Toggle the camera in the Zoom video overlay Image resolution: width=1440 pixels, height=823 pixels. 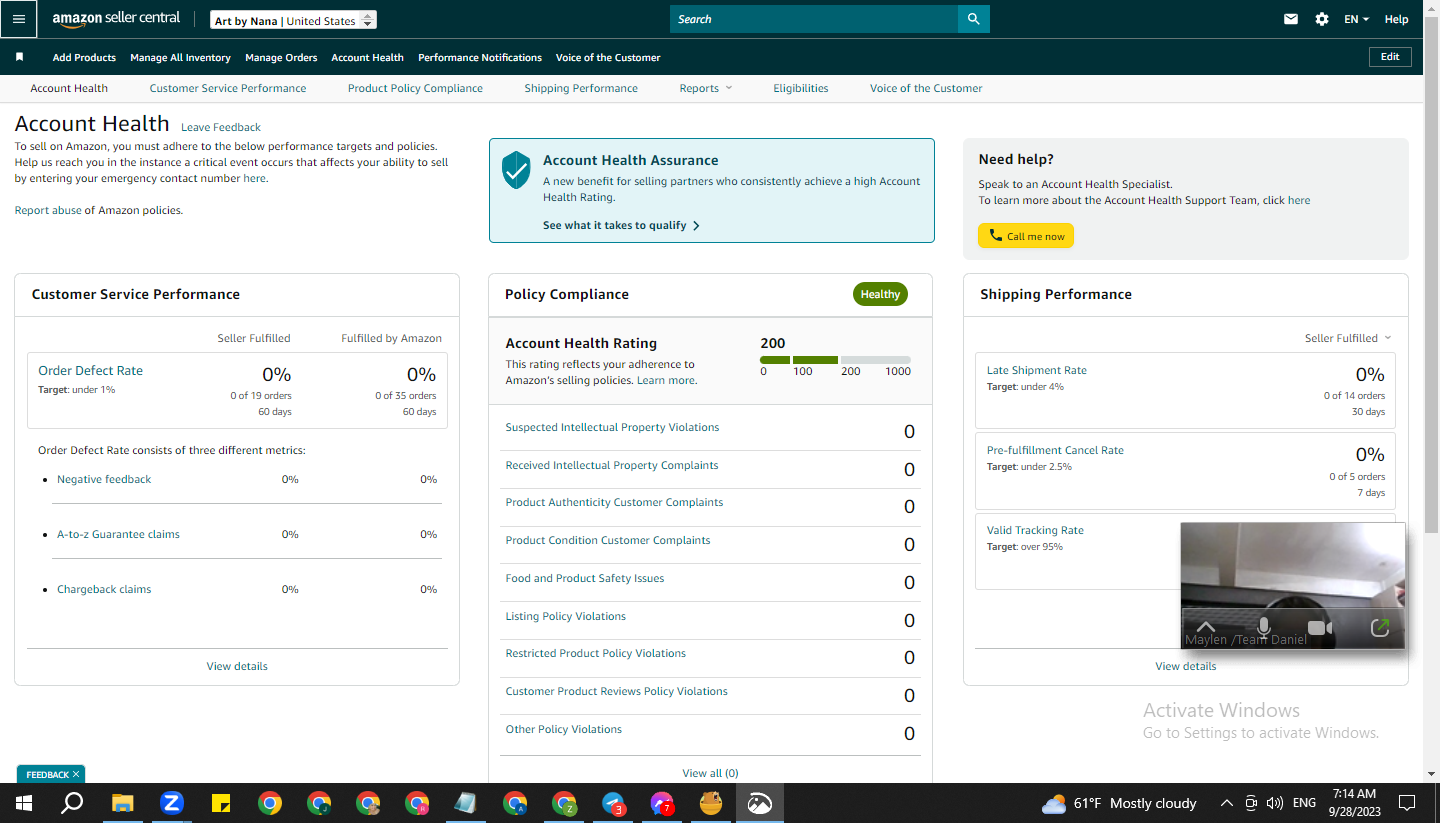pyautogui.click(x=1320, y=628)
